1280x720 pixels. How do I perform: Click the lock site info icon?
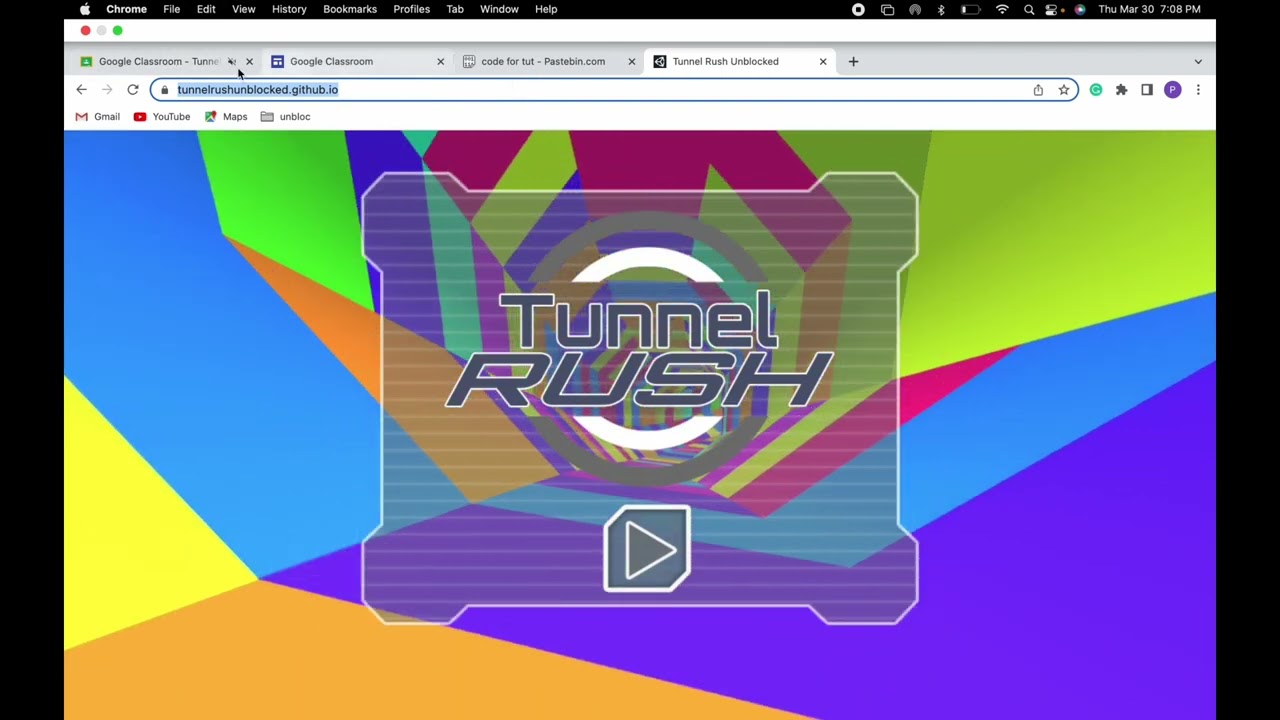[165, 90]
